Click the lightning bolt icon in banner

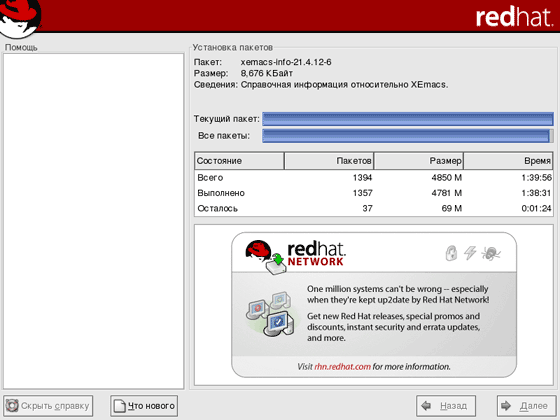pyautogui.click(x=470, y=252)
